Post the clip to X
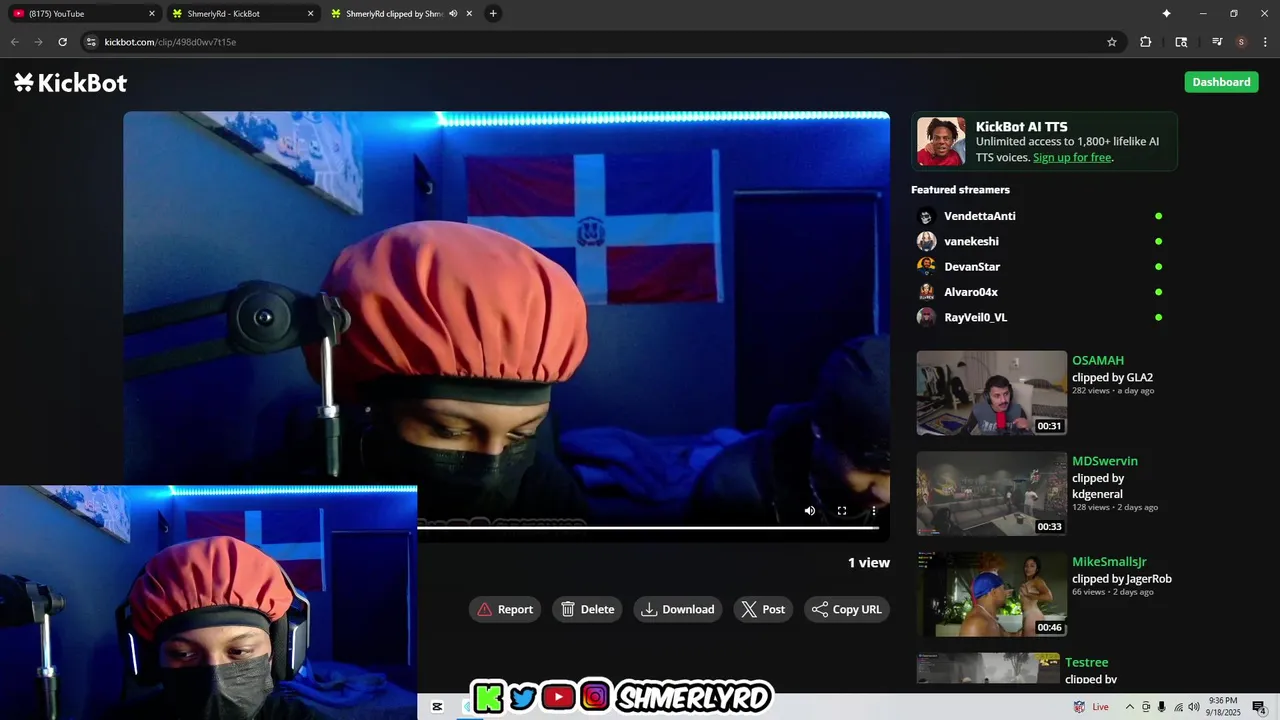The height and width of the screenshot is (720, 1280). (x=763, y=609)
